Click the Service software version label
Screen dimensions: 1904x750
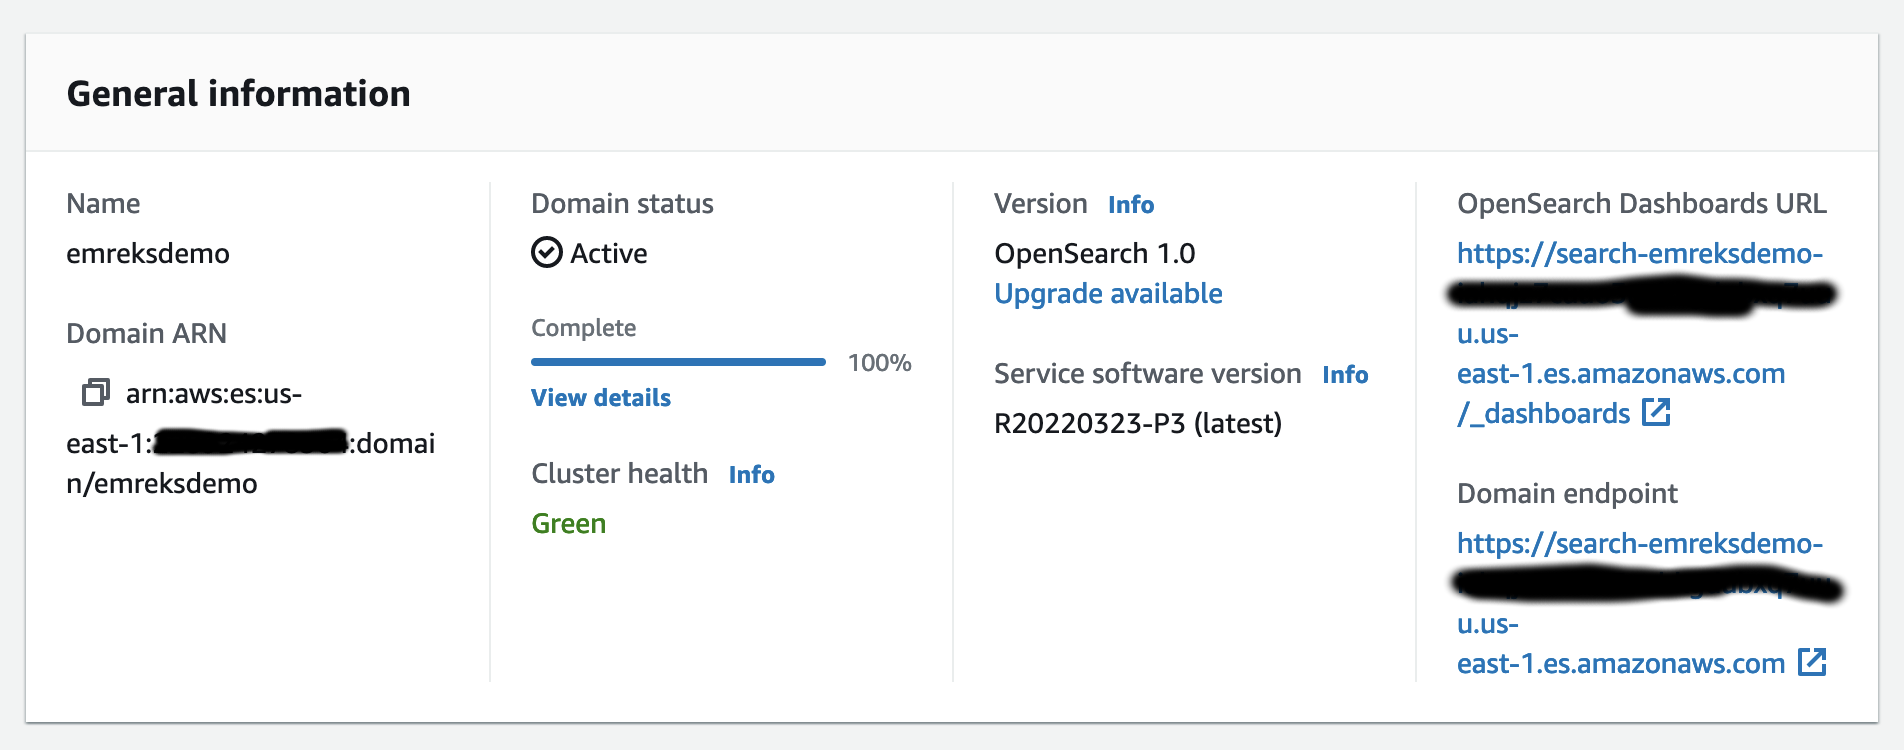[1148, 374]
